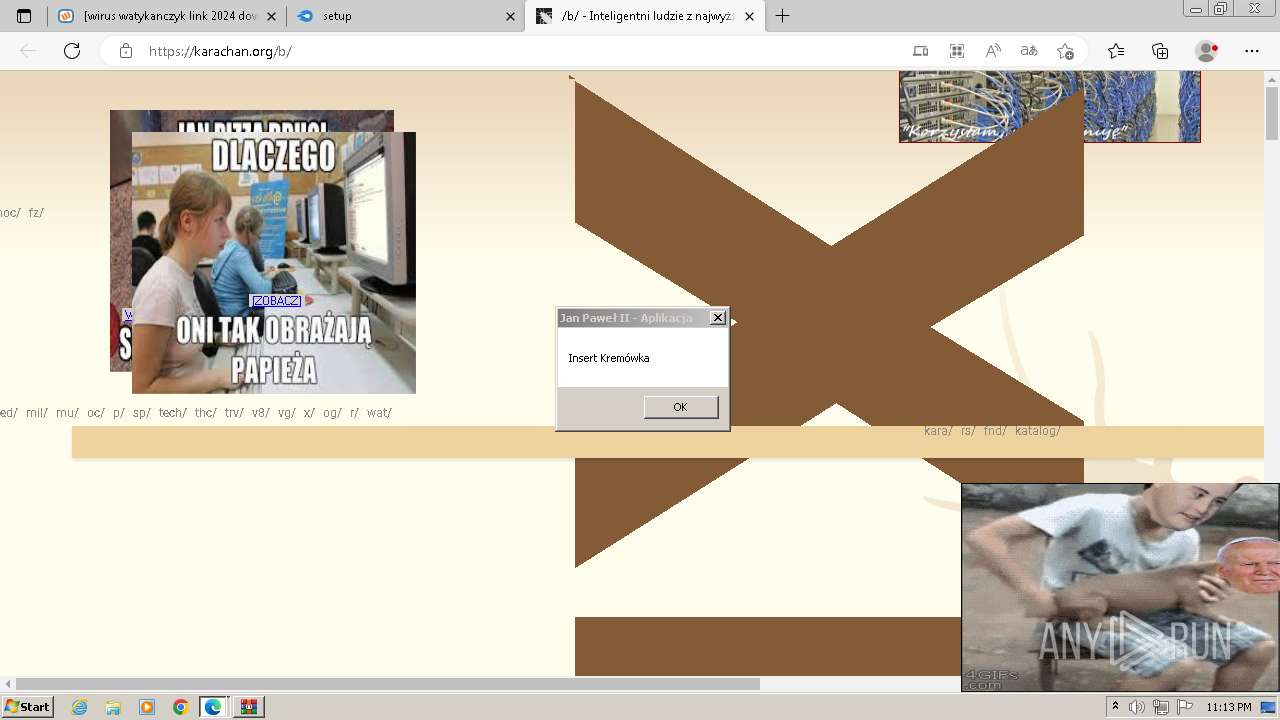Go to the wat/ board link

[379, 413]
